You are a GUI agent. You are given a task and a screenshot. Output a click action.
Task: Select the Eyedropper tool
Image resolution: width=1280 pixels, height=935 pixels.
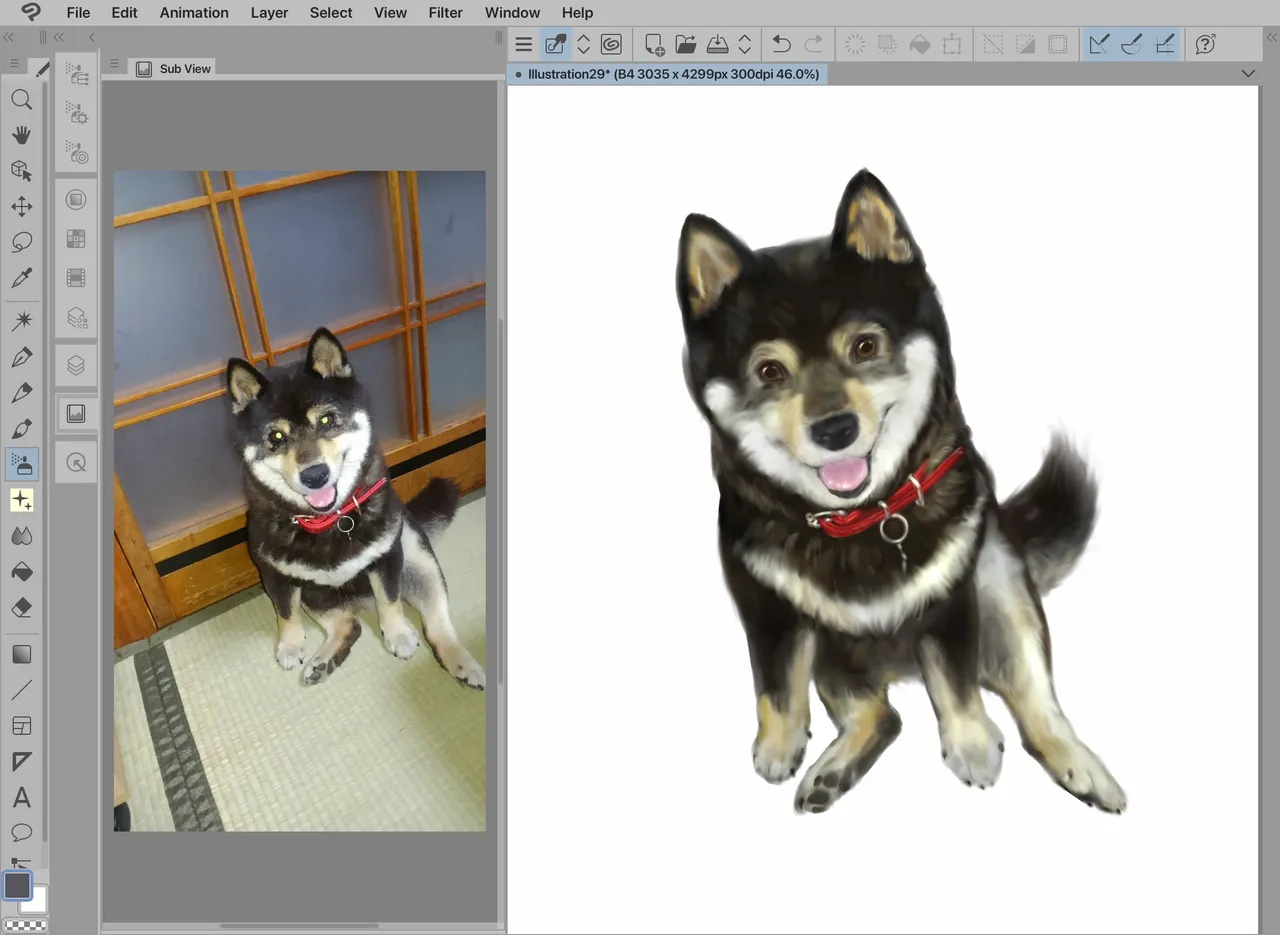point(21,278)
